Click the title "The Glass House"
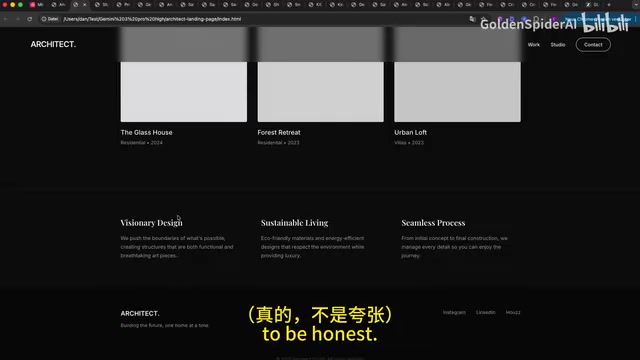This screenshot has height=360, width=640. [x=146, y=132]
